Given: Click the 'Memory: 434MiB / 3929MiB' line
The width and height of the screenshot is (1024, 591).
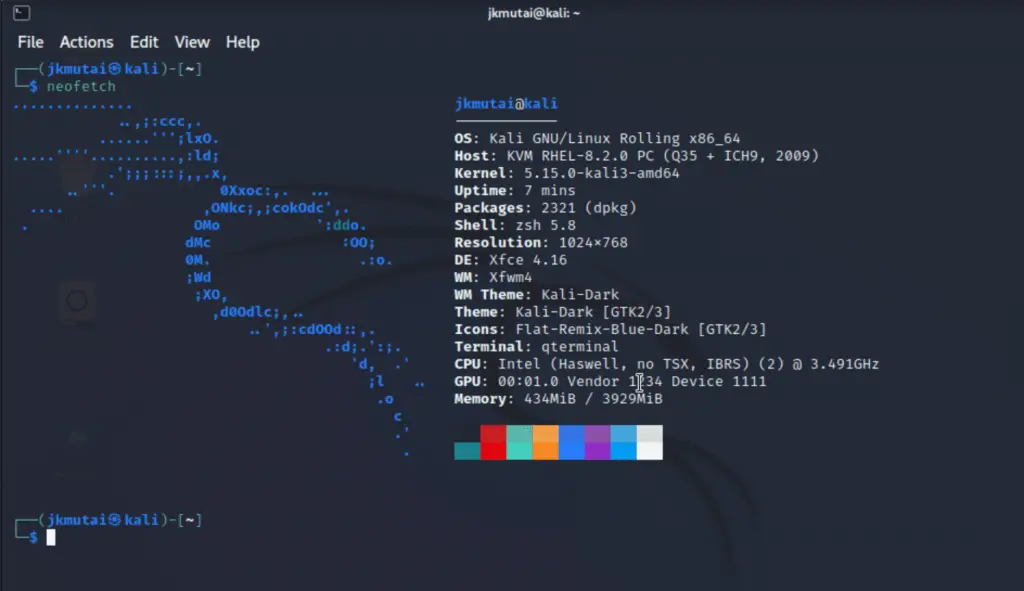Looking at the screenshot, I should coord(558,398).
